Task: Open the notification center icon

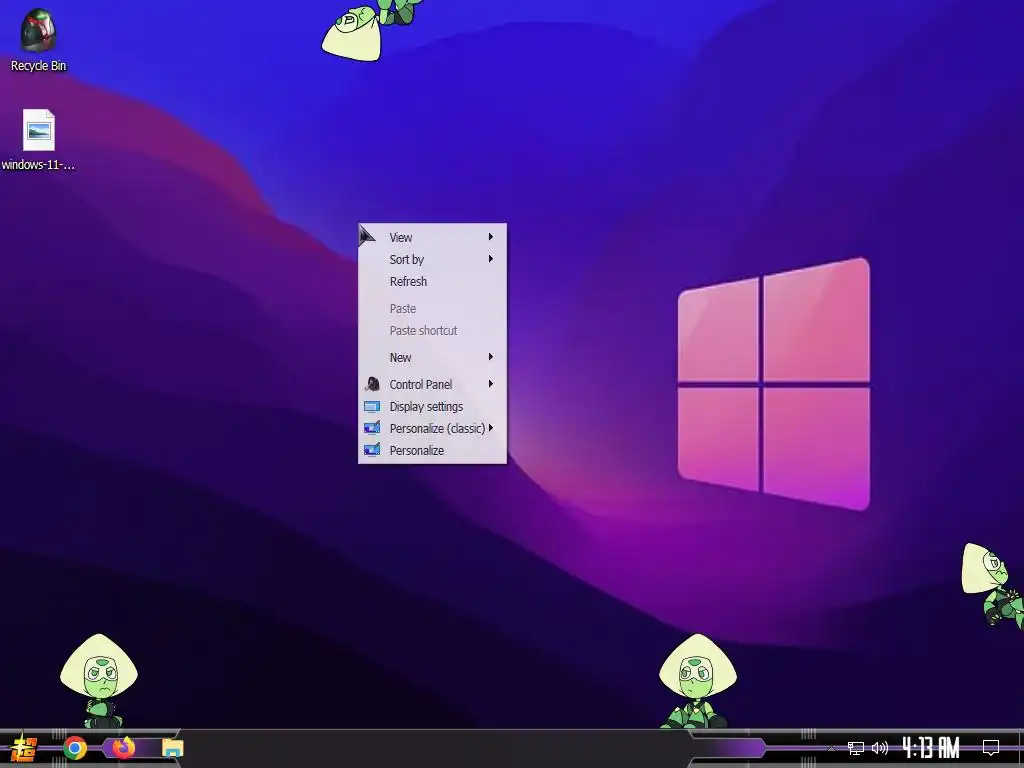Action: click(991, 747)
